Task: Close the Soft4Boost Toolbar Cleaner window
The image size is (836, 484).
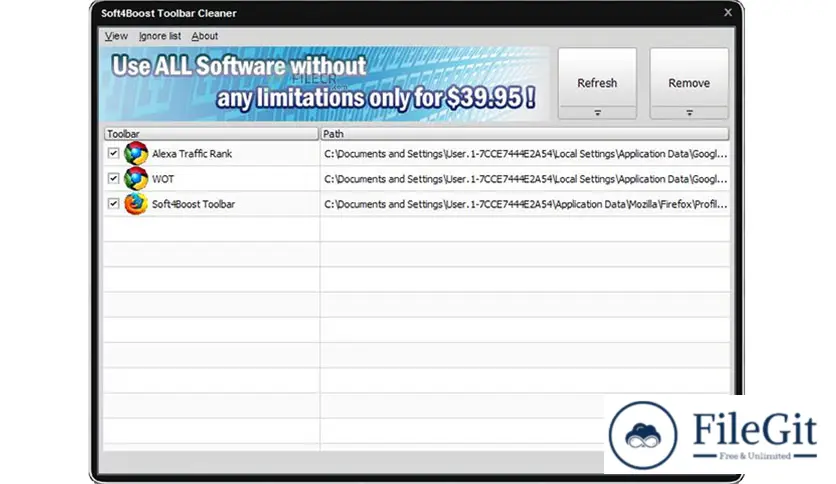Action: (728, 12)
